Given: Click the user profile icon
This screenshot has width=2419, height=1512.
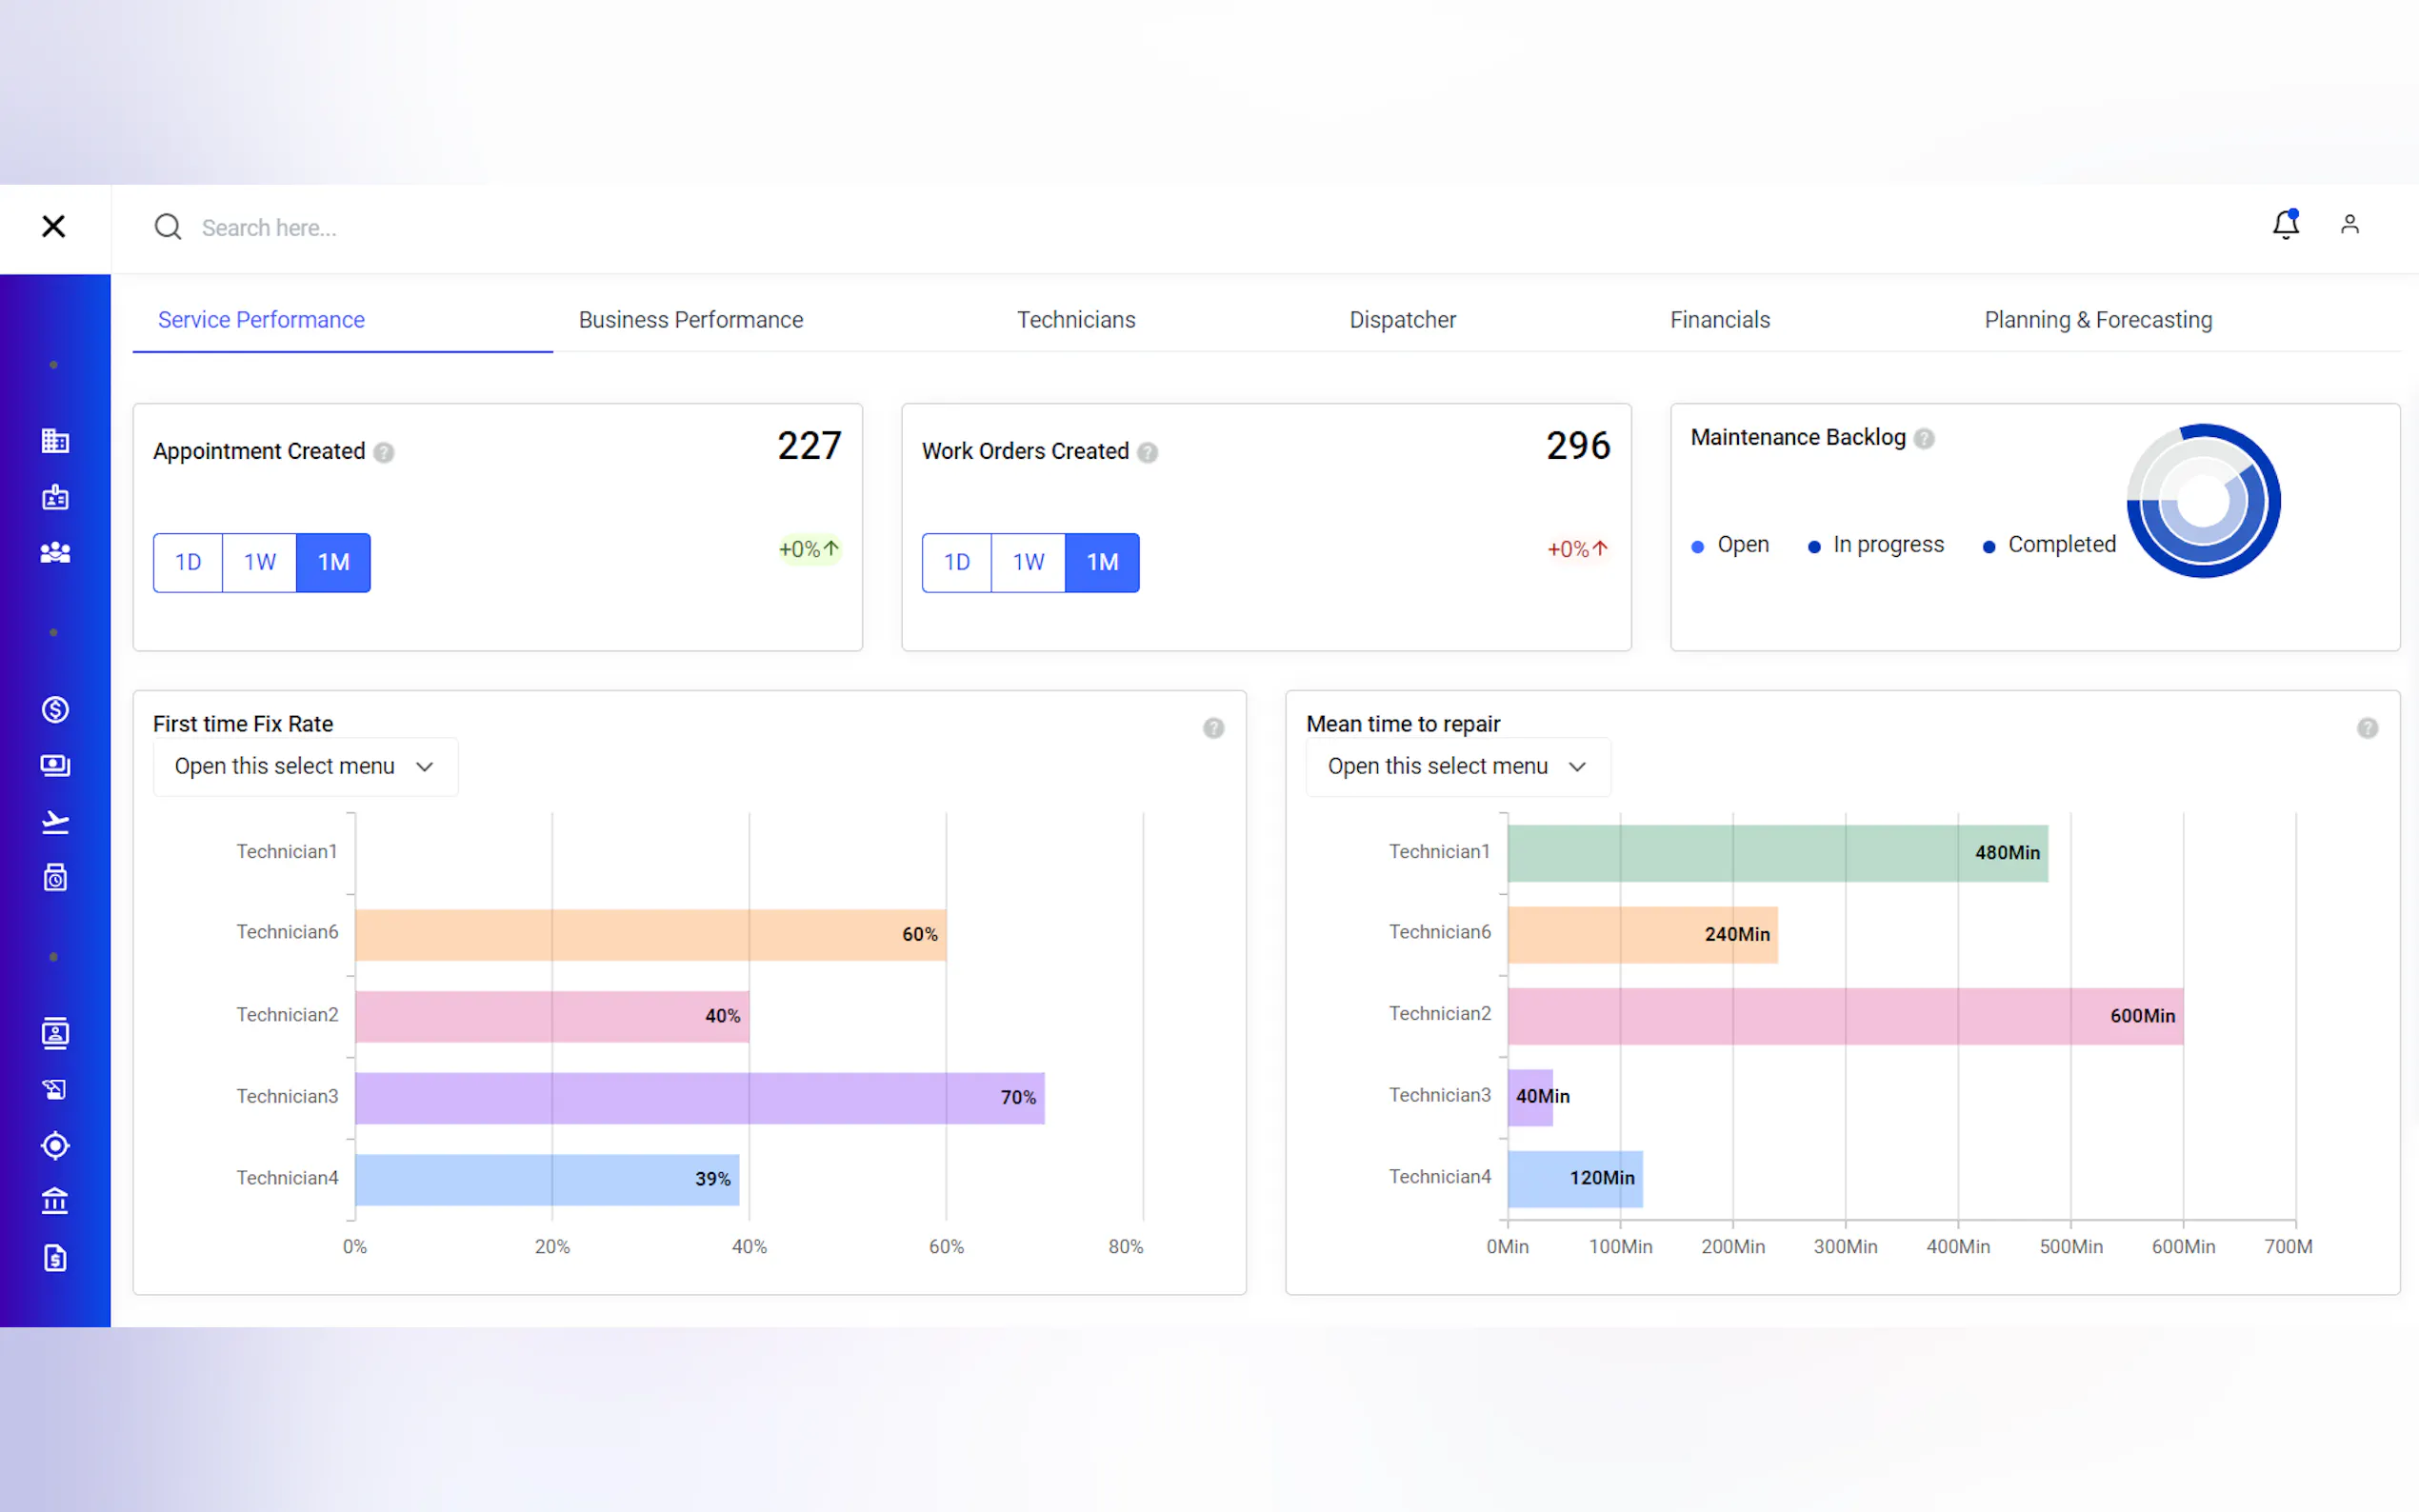Looking at the screenshot, I should (x=2349, y=224).
